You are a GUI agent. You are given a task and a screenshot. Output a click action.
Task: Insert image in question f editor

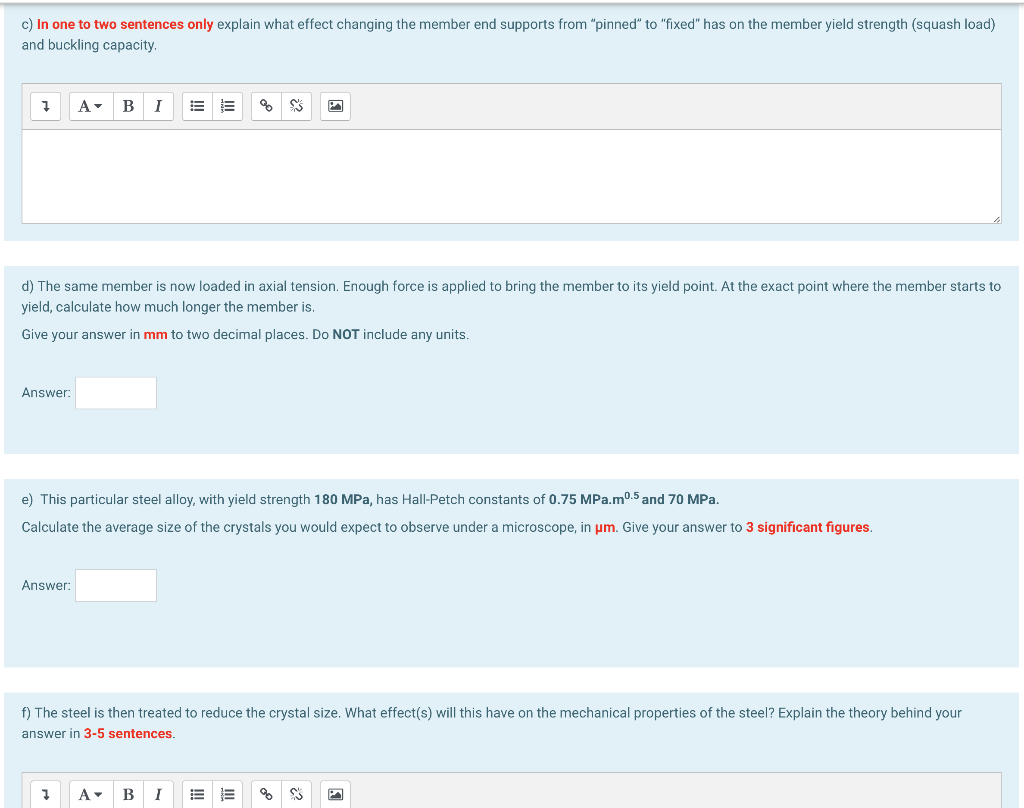coord(336,794)
